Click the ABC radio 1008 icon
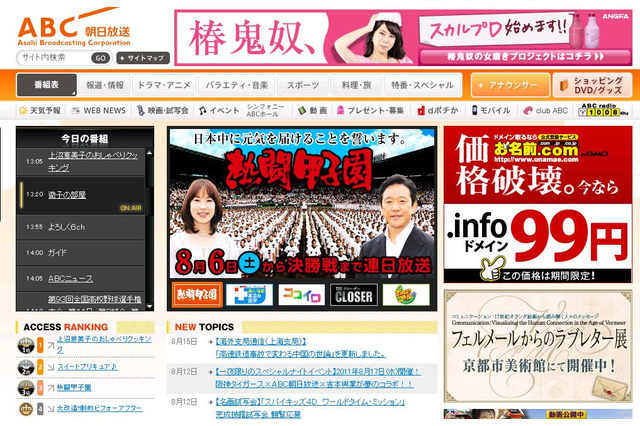This screenshot has width=640, height=426. point(603,110)
